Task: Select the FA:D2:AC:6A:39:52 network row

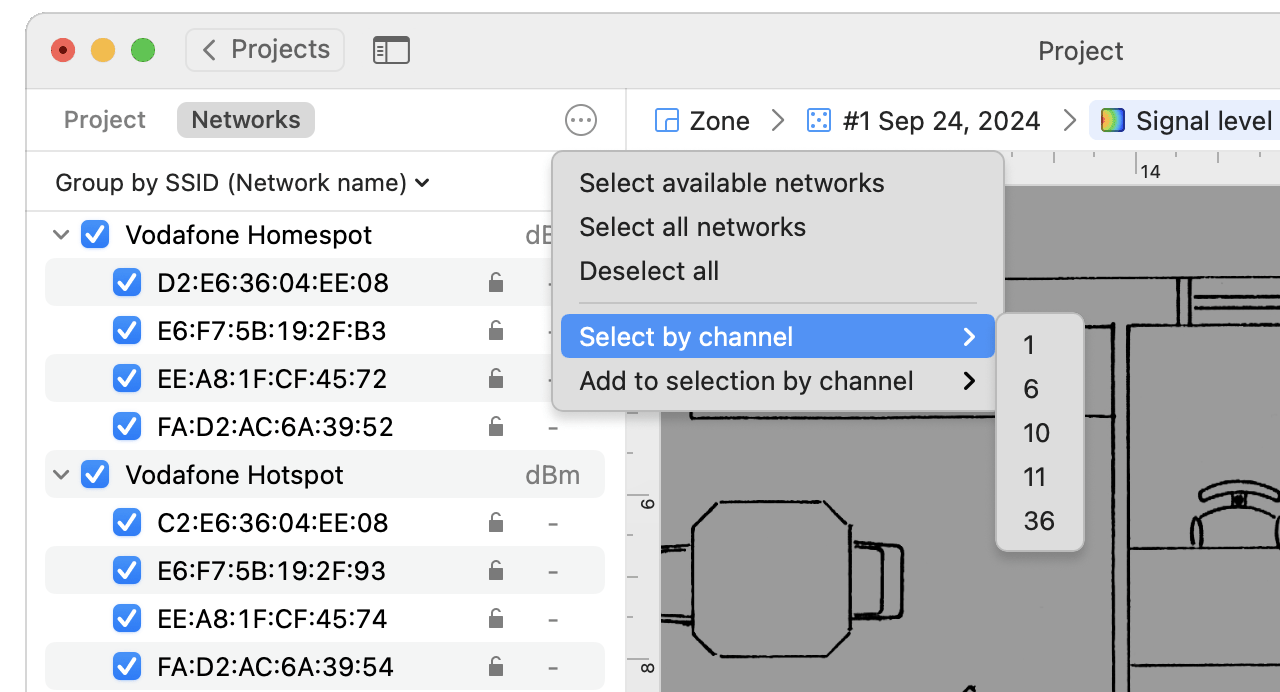Action: pos(275,427)
